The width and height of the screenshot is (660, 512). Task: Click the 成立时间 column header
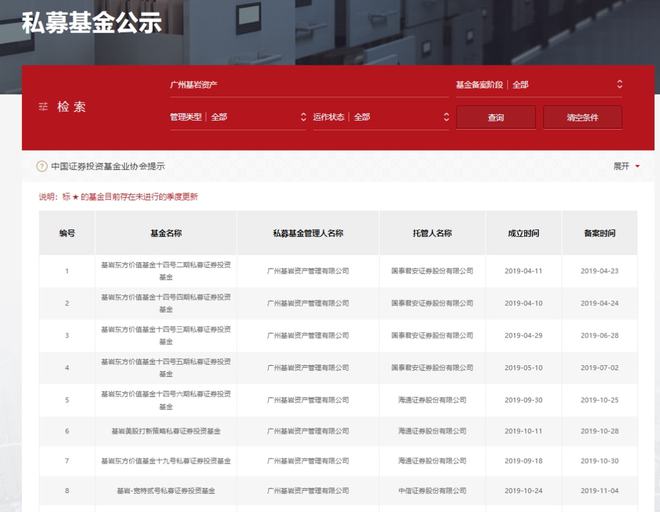[x=524, y=233]
